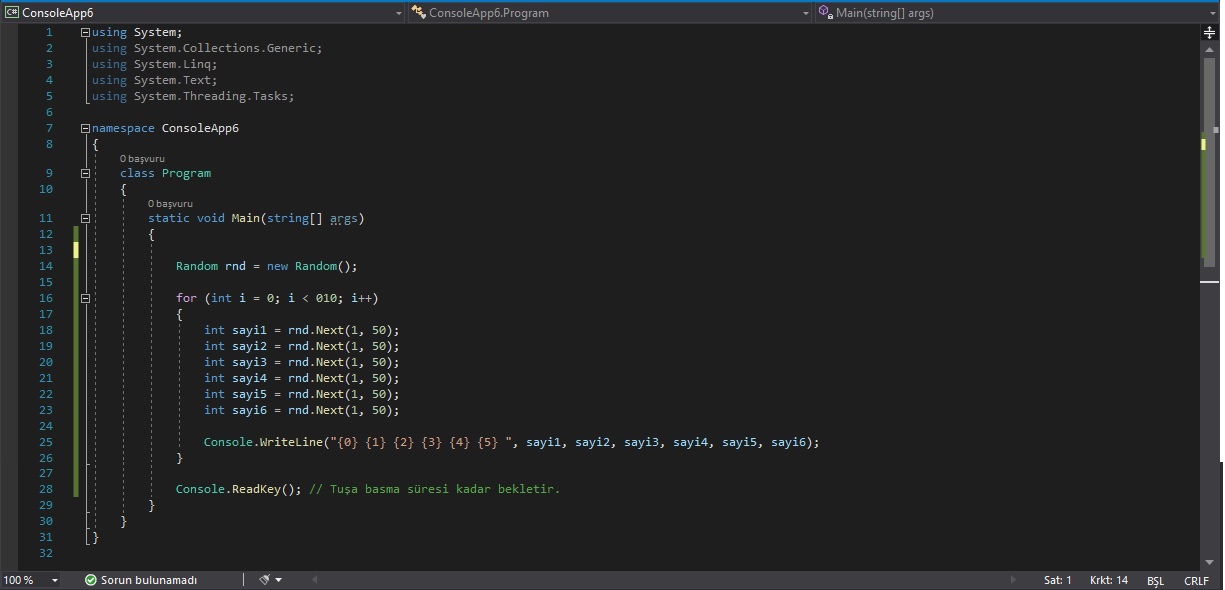Image resolution: width=1225 pixels, height=590 pixels.
Task: Click the horizontal scrollbar left arrow
Action: [315, 580]
